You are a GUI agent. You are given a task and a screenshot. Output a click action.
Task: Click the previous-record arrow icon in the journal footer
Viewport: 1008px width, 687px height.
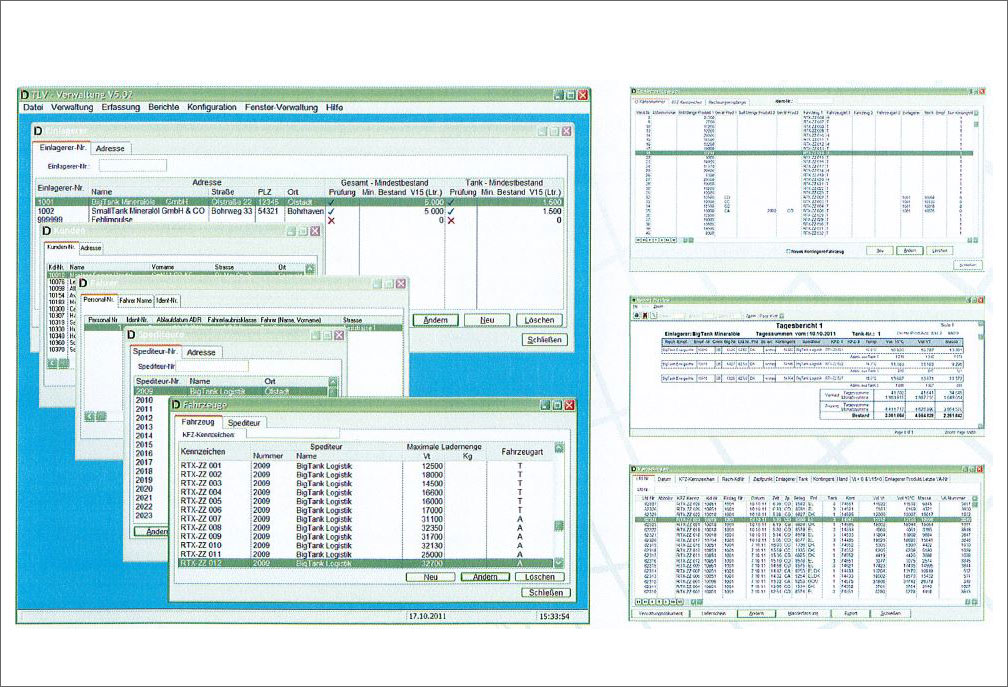tap(645, 600)
